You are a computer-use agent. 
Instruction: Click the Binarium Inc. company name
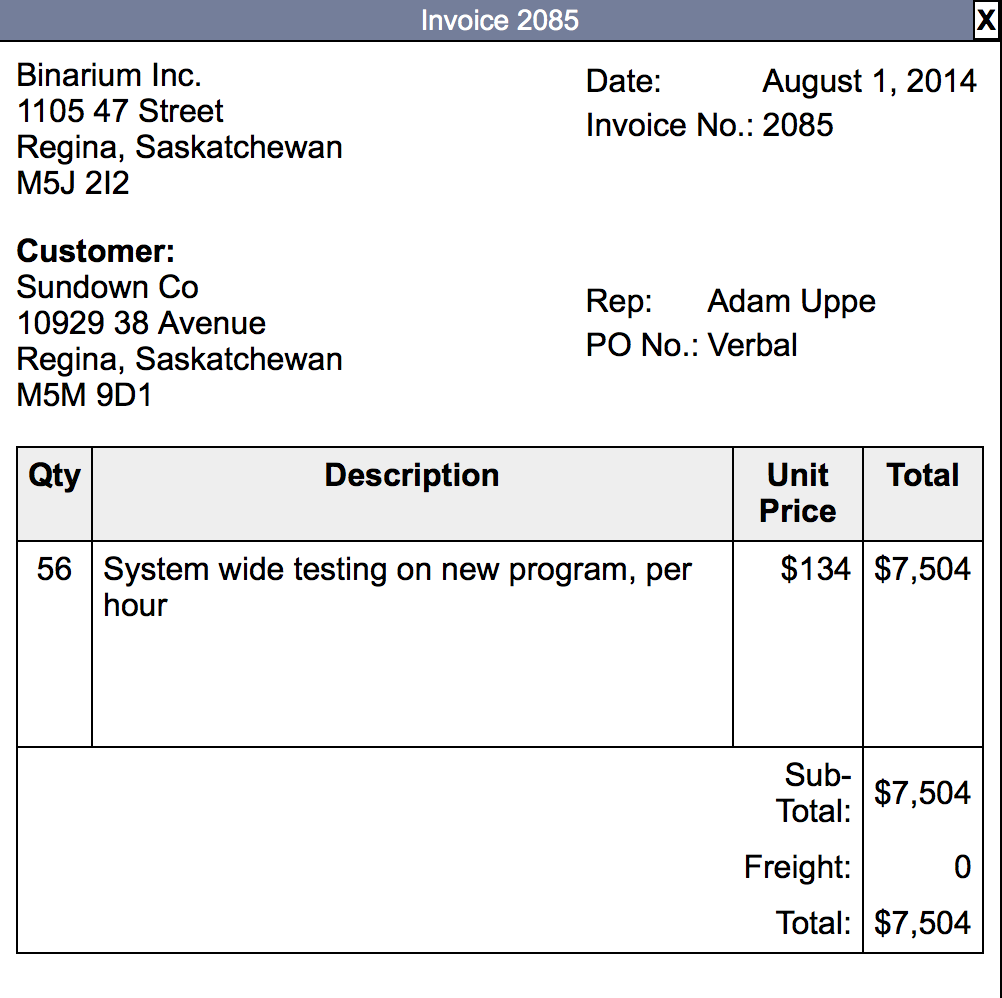108,75
